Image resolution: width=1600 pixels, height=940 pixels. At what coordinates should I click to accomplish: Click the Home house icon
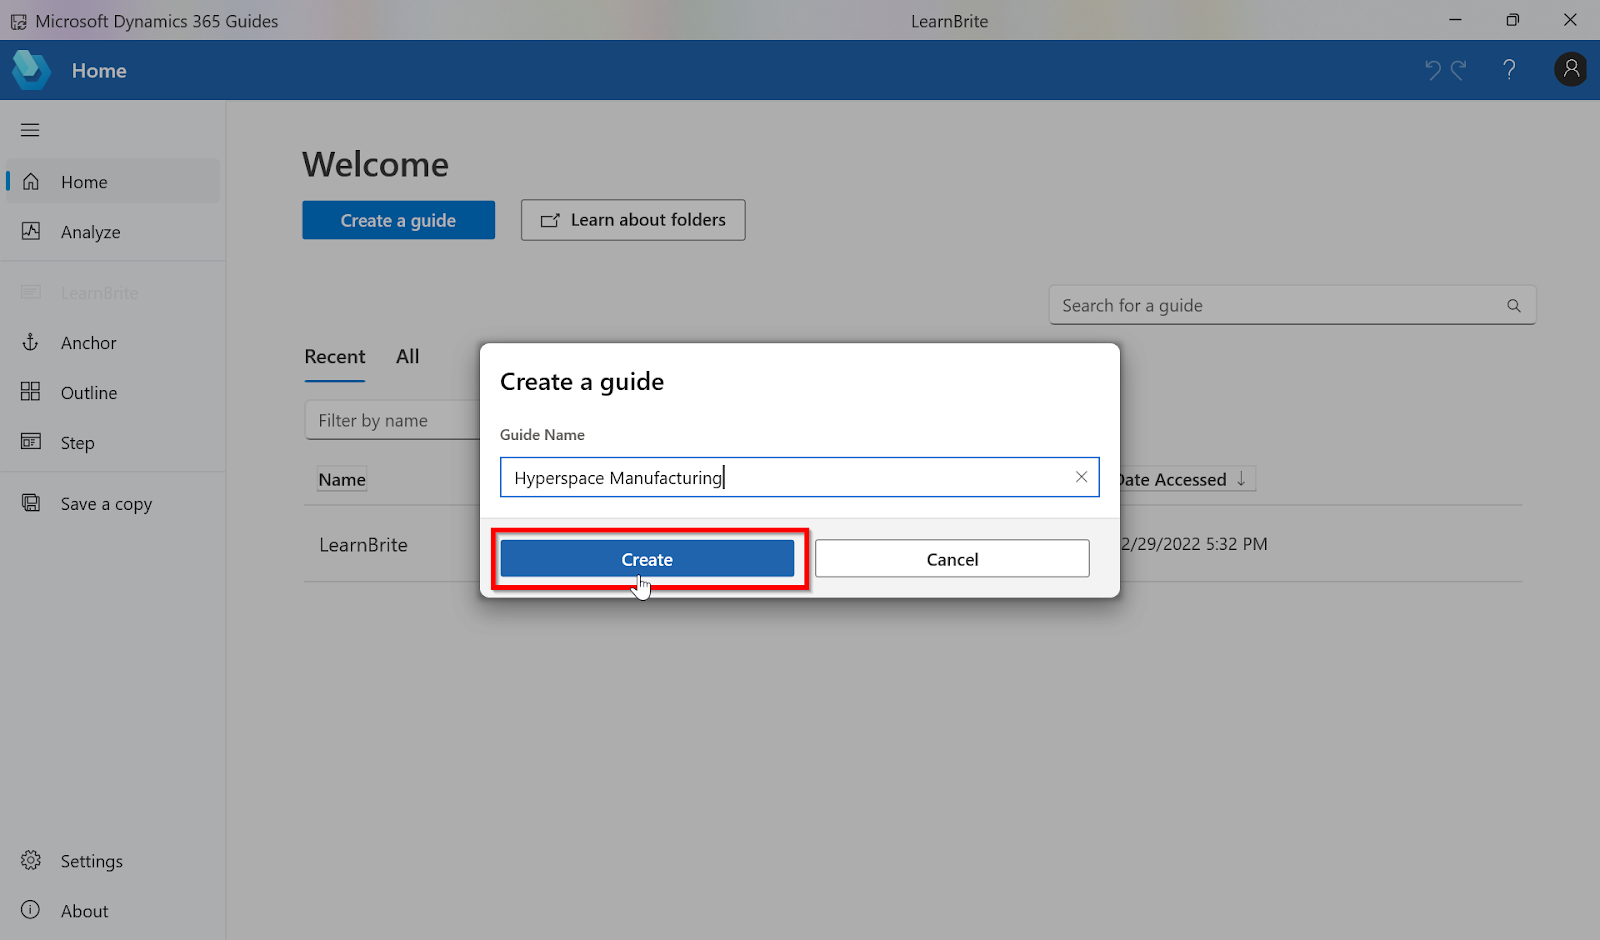coord(31,181)
